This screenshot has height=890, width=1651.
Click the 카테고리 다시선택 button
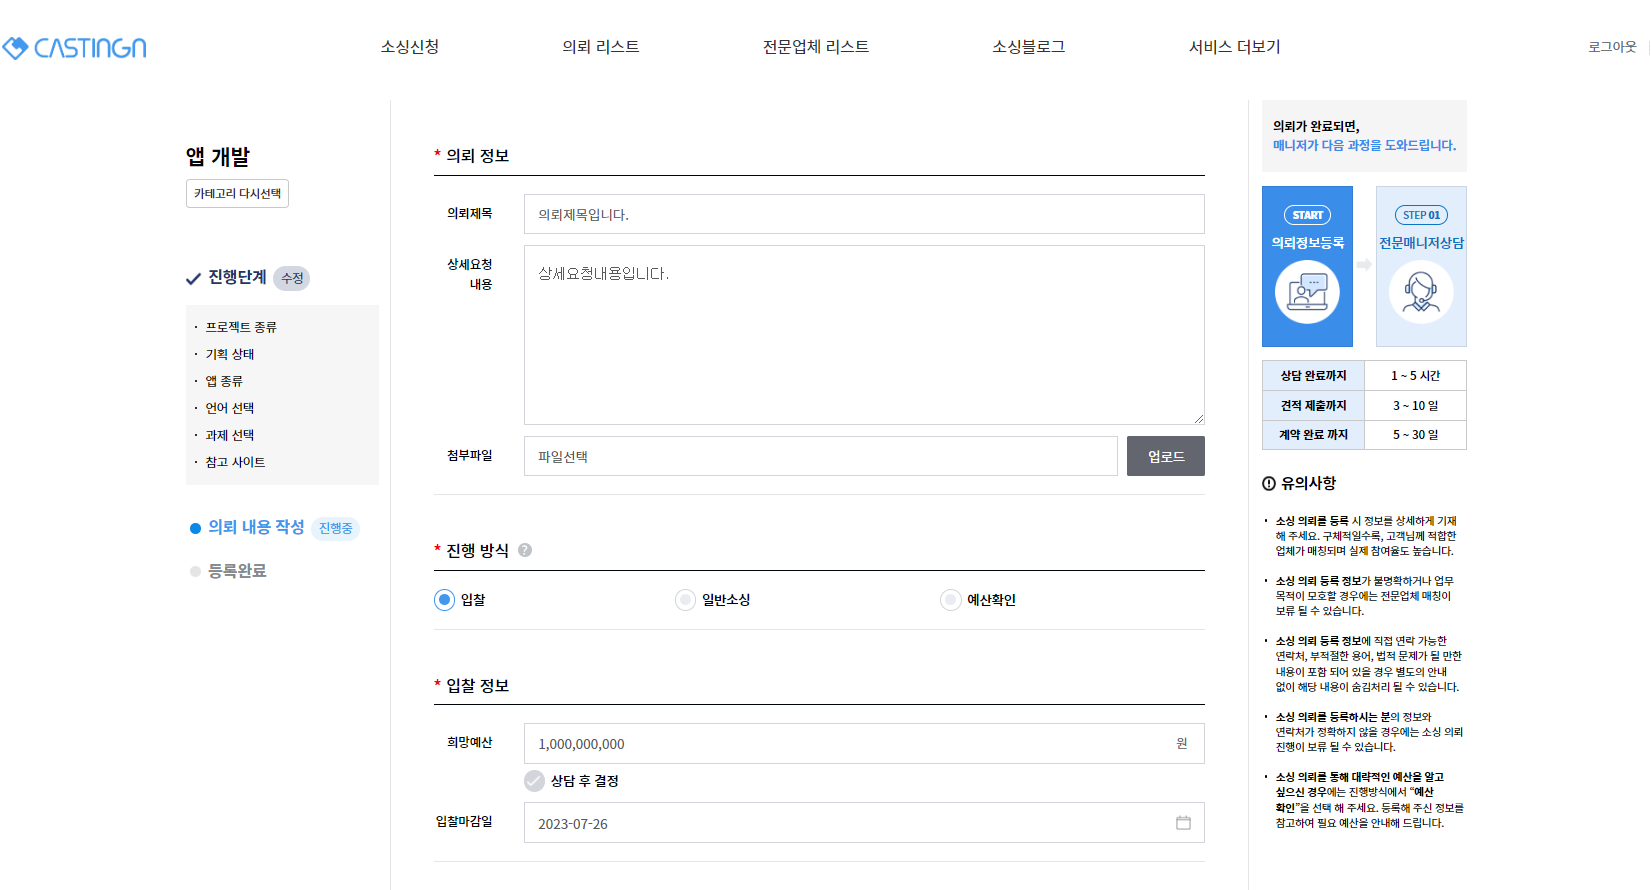(x=237, y=194)
